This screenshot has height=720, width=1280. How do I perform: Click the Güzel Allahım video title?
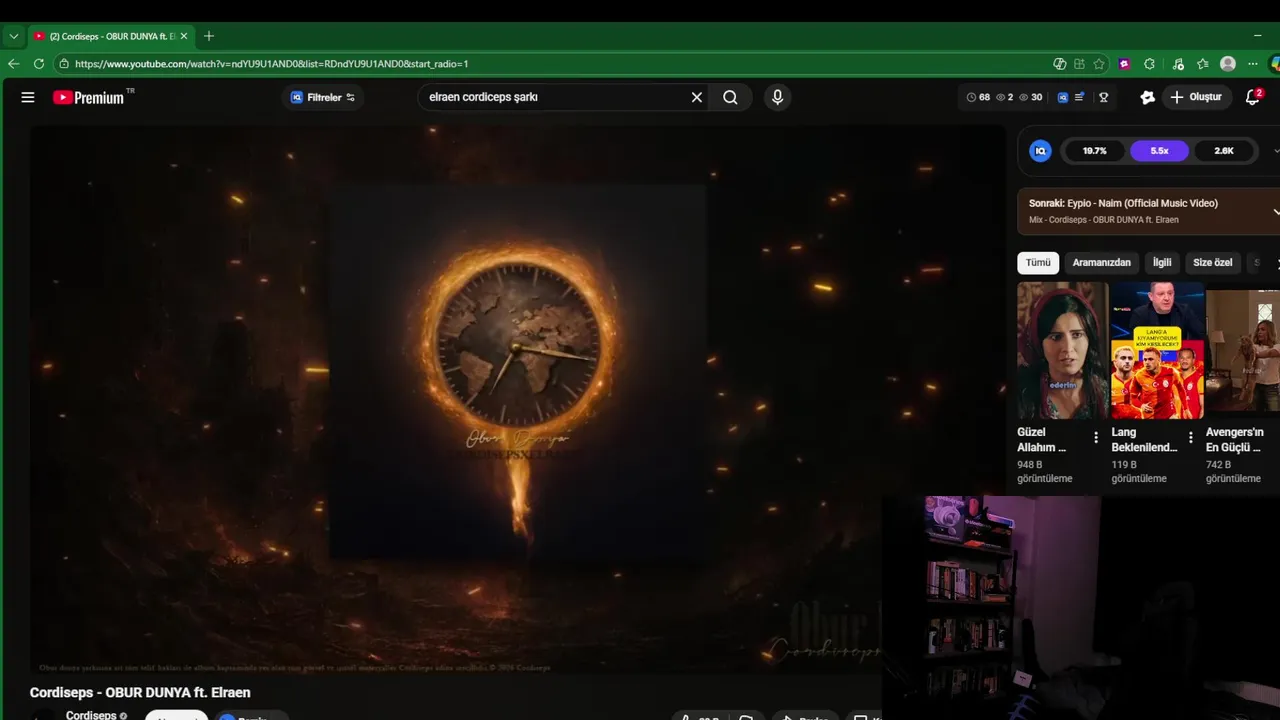pyautogui.click(x=1041, y=440)
